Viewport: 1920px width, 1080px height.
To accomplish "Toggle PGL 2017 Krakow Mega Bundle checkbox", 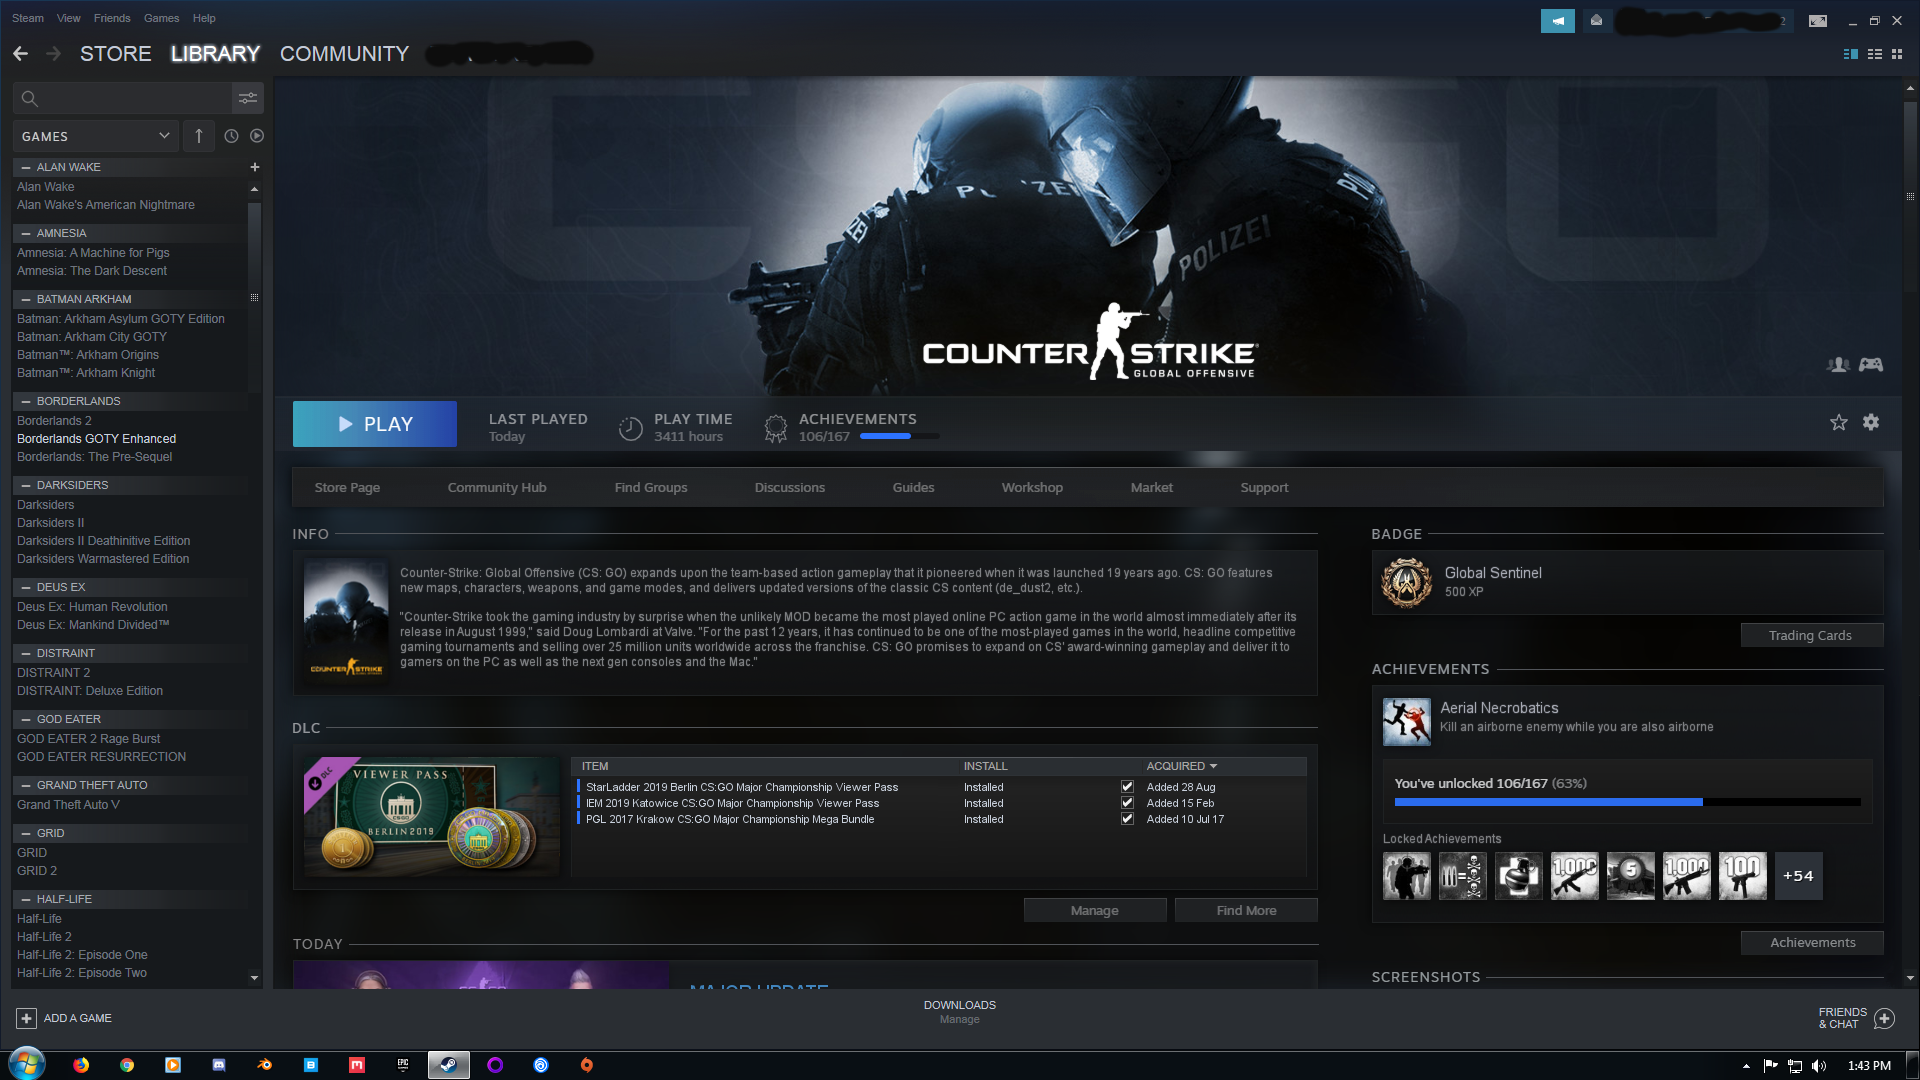I will click(x=1127, y=819).
